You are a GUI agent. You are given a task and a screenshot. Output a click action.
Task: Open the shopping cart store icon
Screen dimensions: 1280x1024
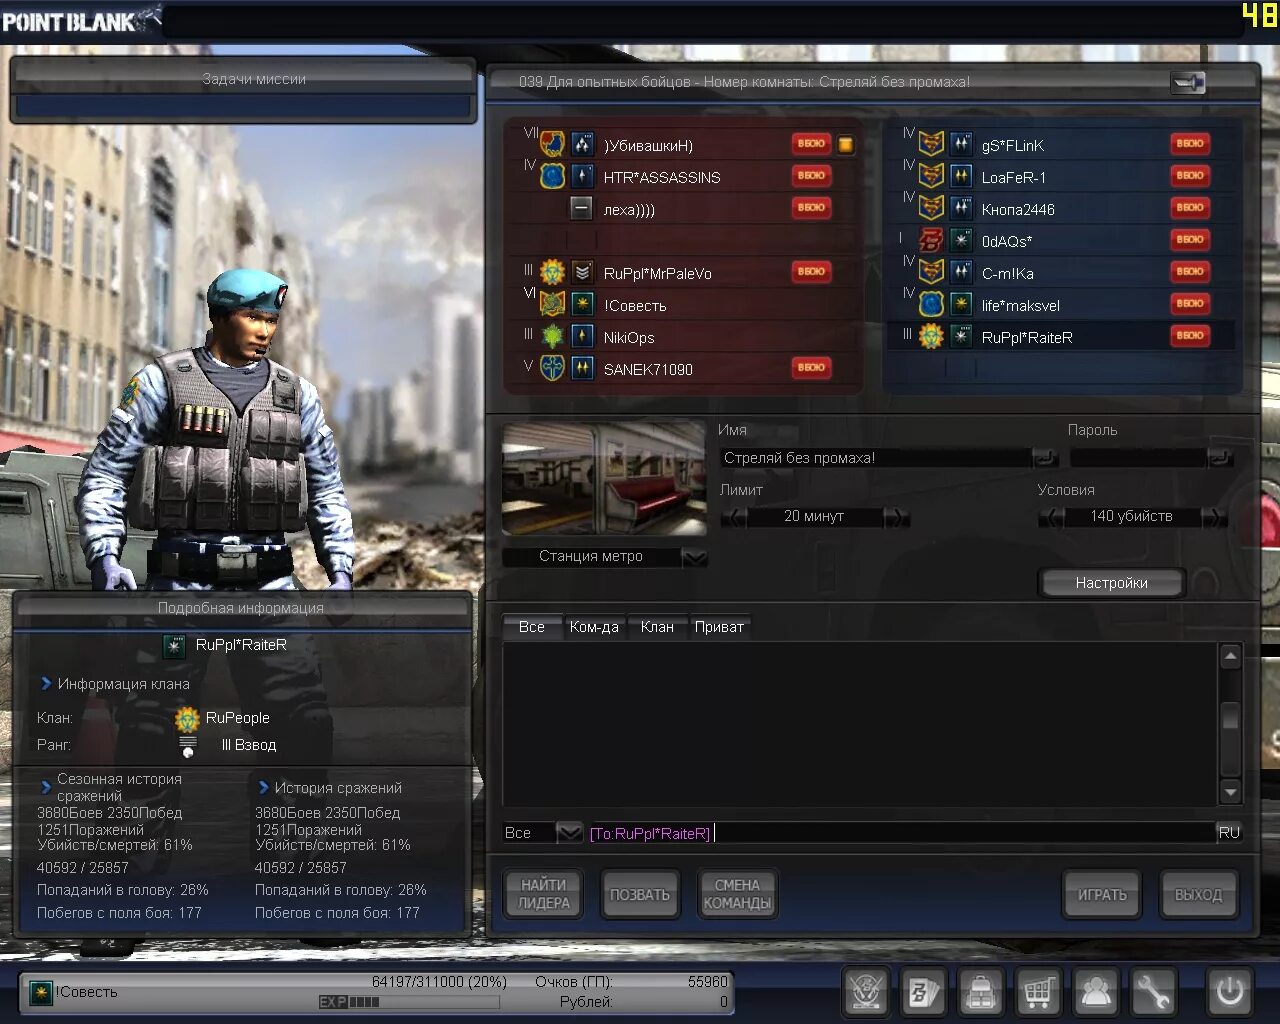(1038, 991)
